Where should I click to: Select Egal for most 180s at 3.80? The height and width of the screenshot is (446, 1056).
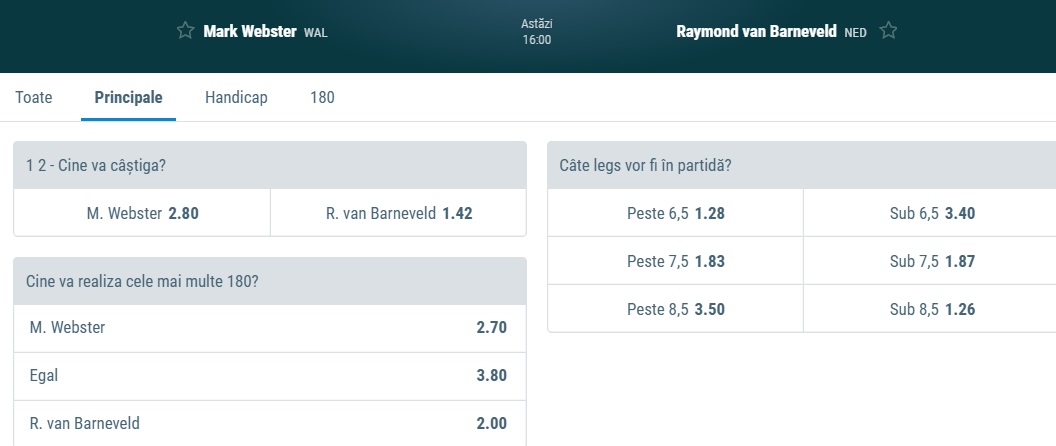tap(269, 376)
